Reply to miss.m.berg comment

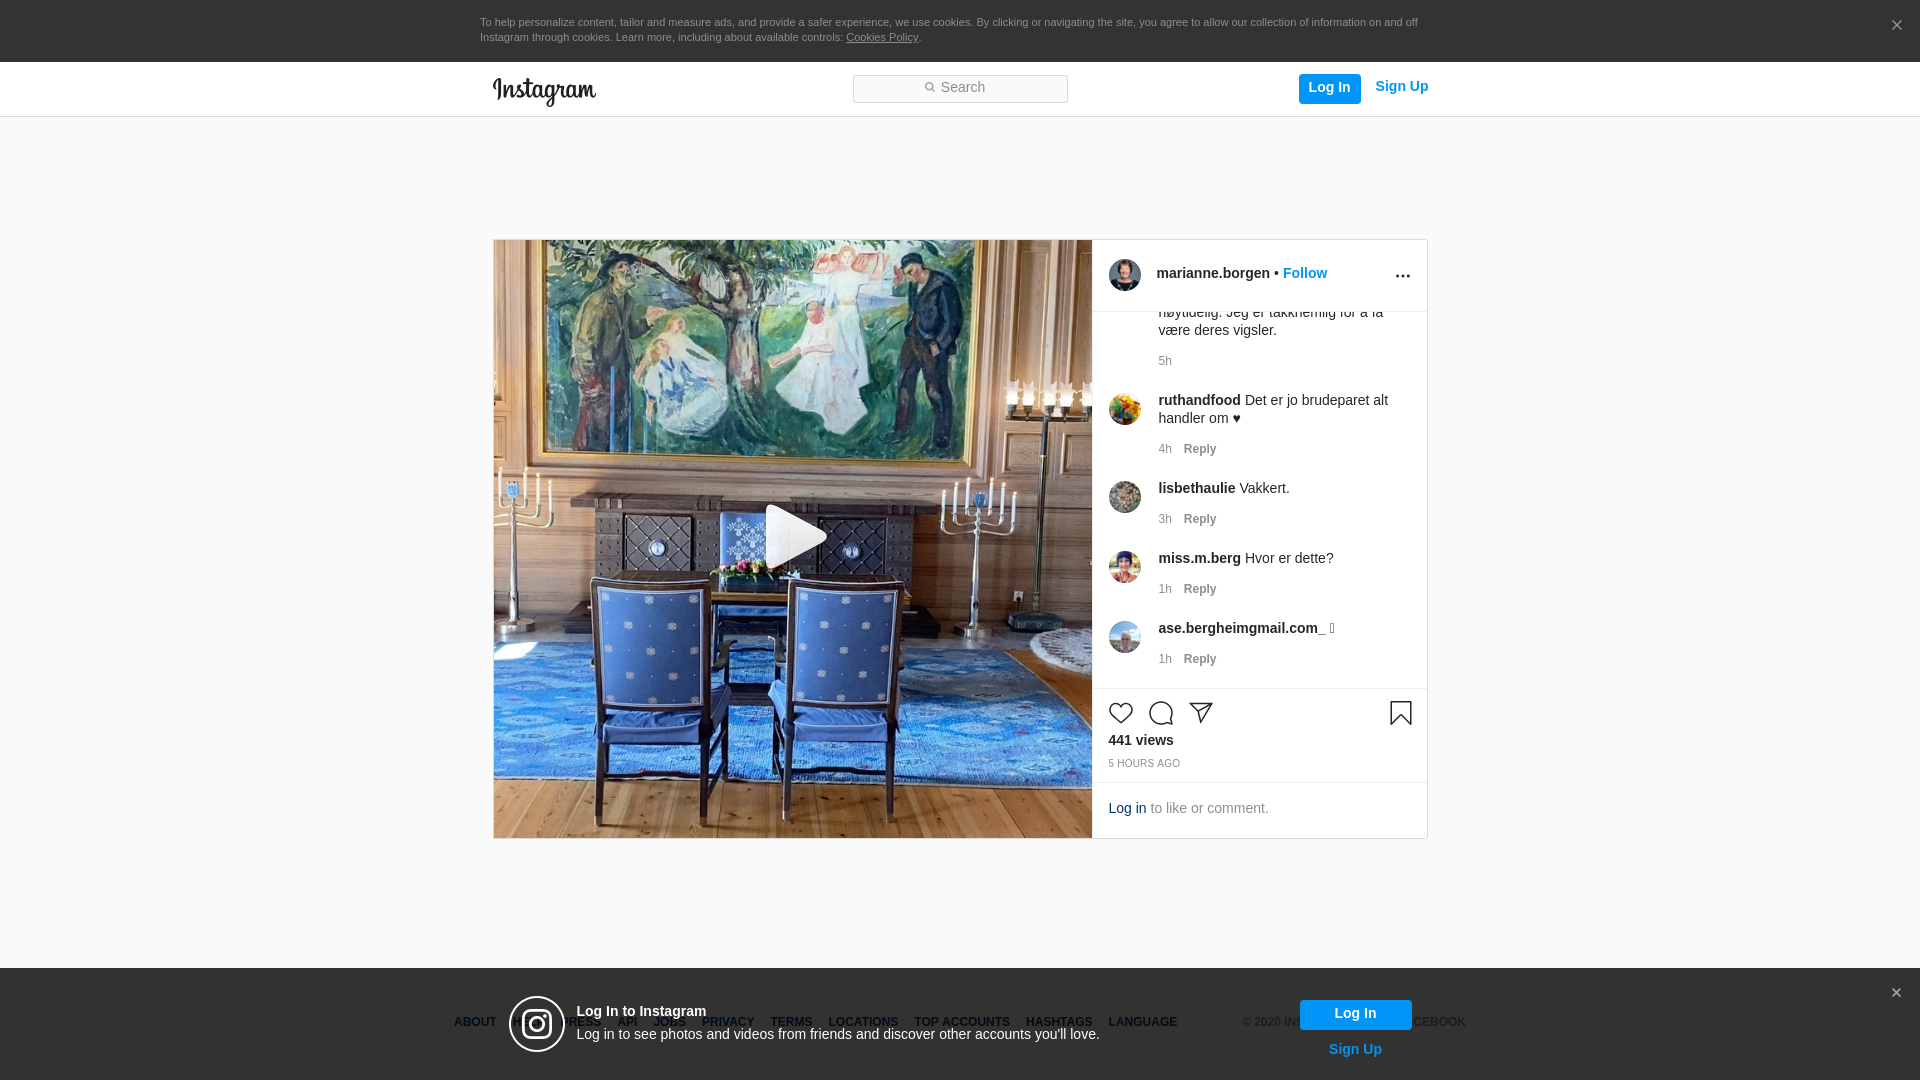[1200, 589]
